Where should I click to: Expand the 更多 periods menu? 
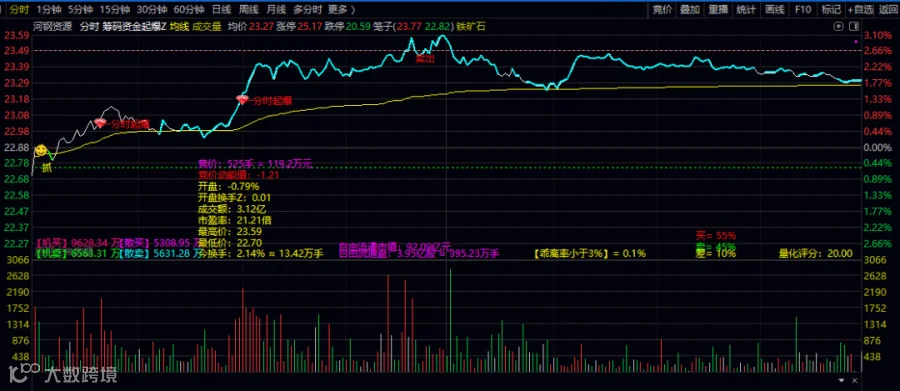[341, 9]
